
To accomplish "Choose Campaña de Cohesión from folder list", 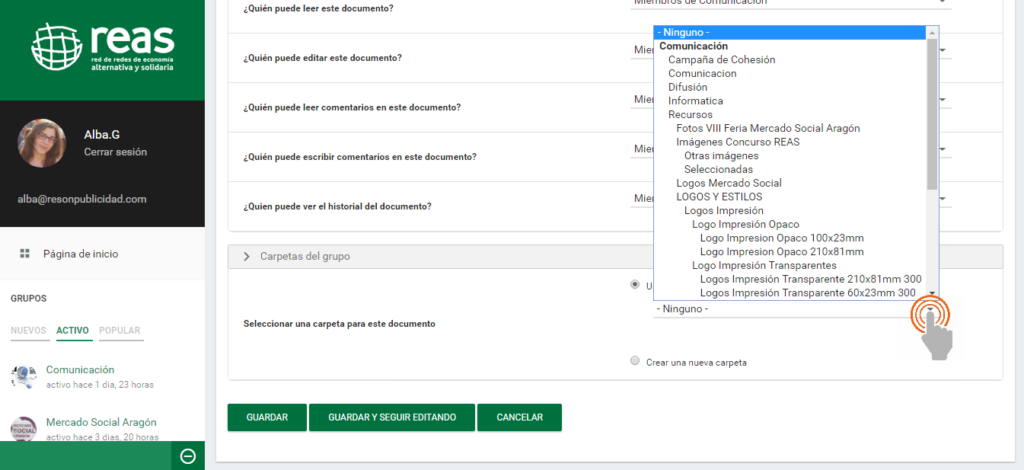I will point(721,60).
